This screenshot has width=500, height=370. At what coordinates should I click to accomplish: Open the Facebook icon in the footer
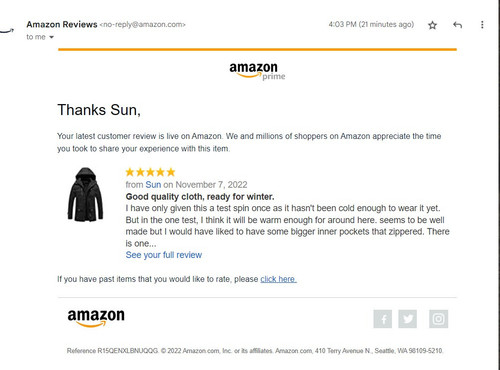click(x=383, y=319)
